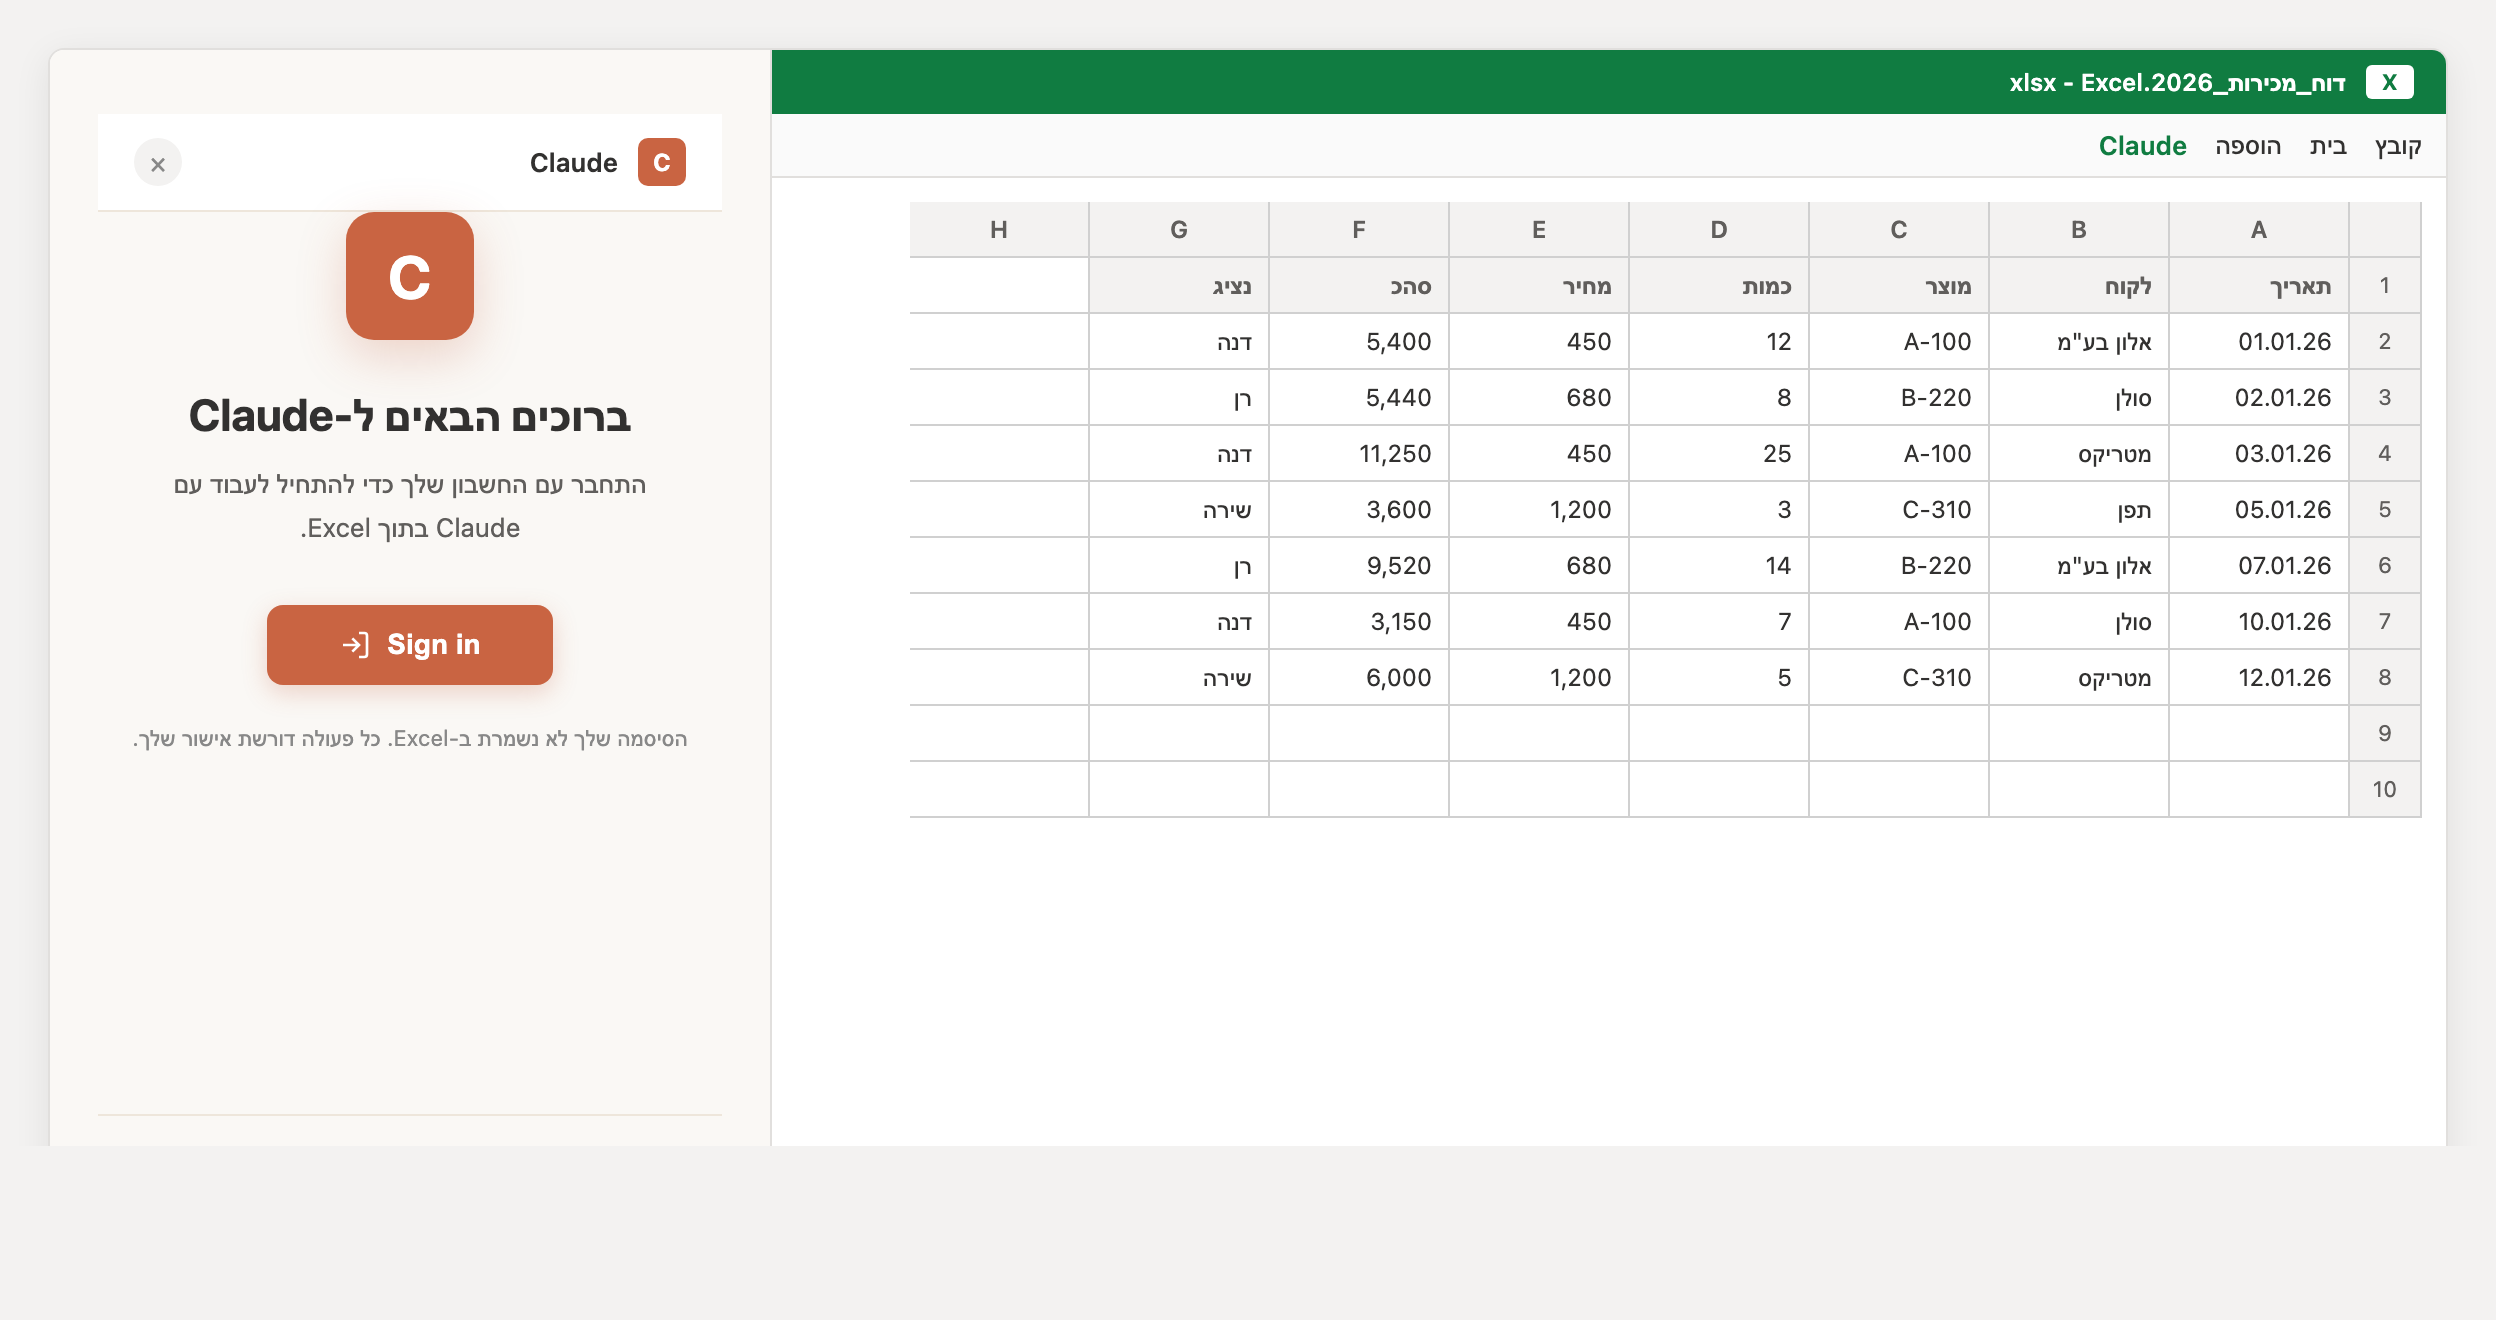This screenshot has width=2496, height=1320.
Task: Click cell with product C-310 in row 8
Action: tap(1899, 678)
